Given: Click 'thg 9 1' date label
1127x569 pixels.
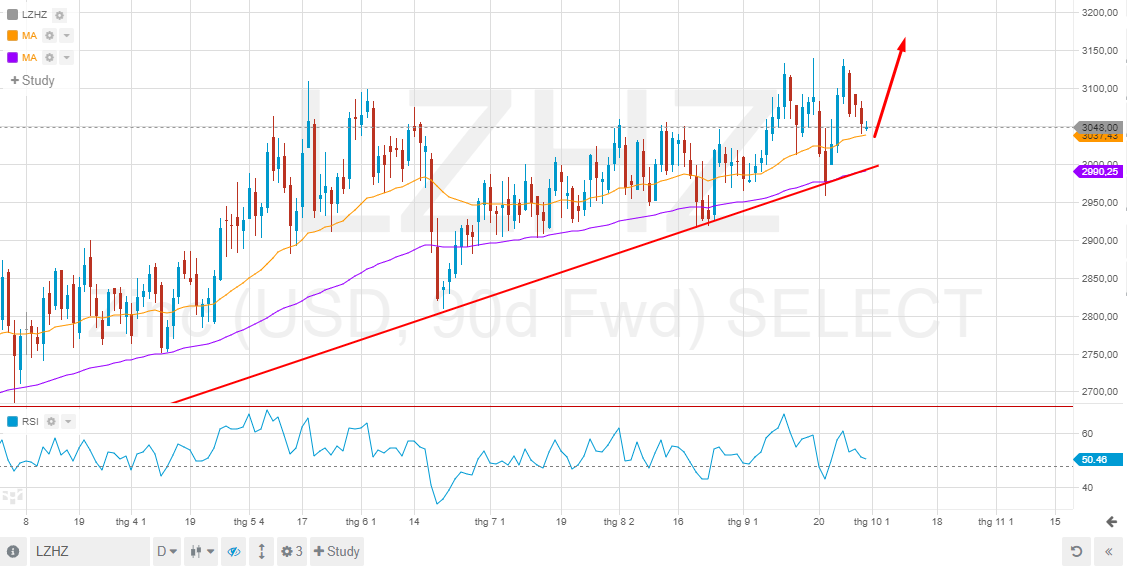Looking at the screenshot, I should (x=743, y=522).
